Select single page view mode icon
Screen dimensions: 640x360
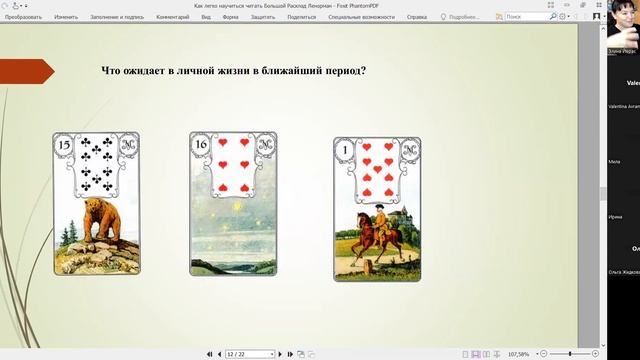pyautogui.click(x=465, y=354)
